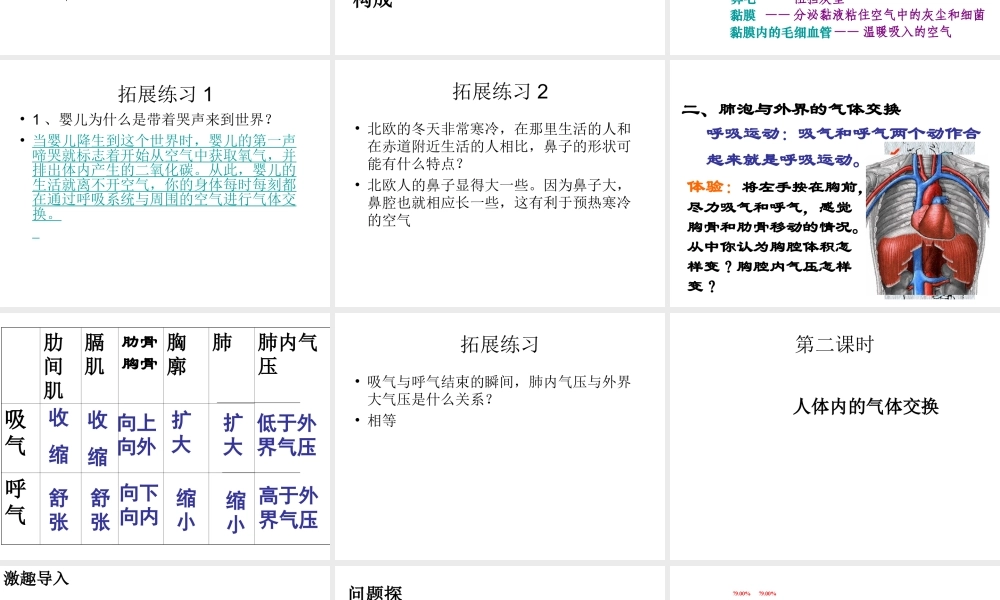Viewport: 1000px width, 600px height.
Task: Click the orange 体验 label
Action: tap(709, 187)
